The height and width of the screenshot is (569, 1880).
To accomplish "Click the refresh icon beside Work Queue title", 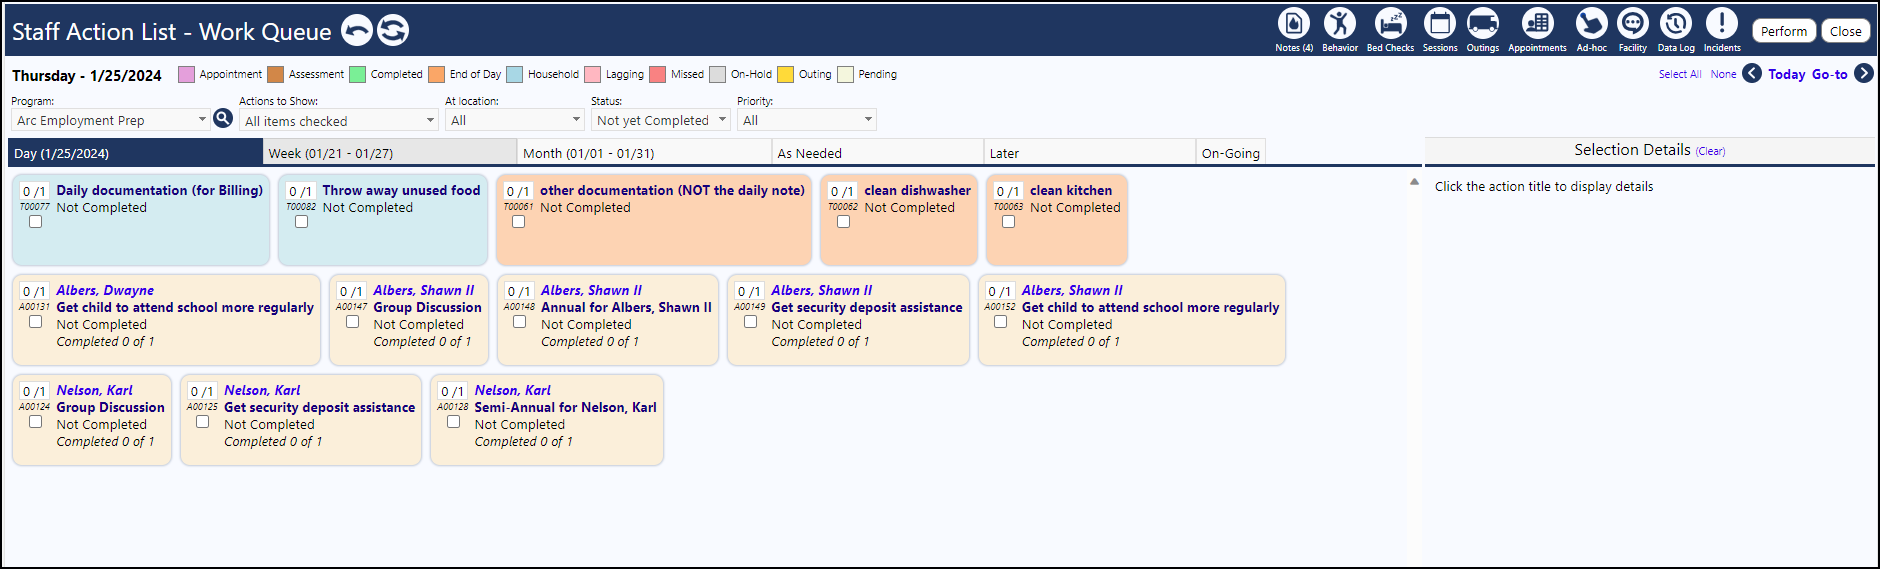I will (393, 31).
